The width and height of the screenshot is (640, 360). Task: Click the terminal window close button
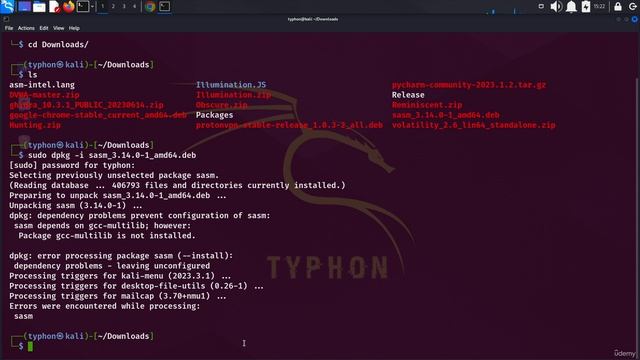coord(634,19)
